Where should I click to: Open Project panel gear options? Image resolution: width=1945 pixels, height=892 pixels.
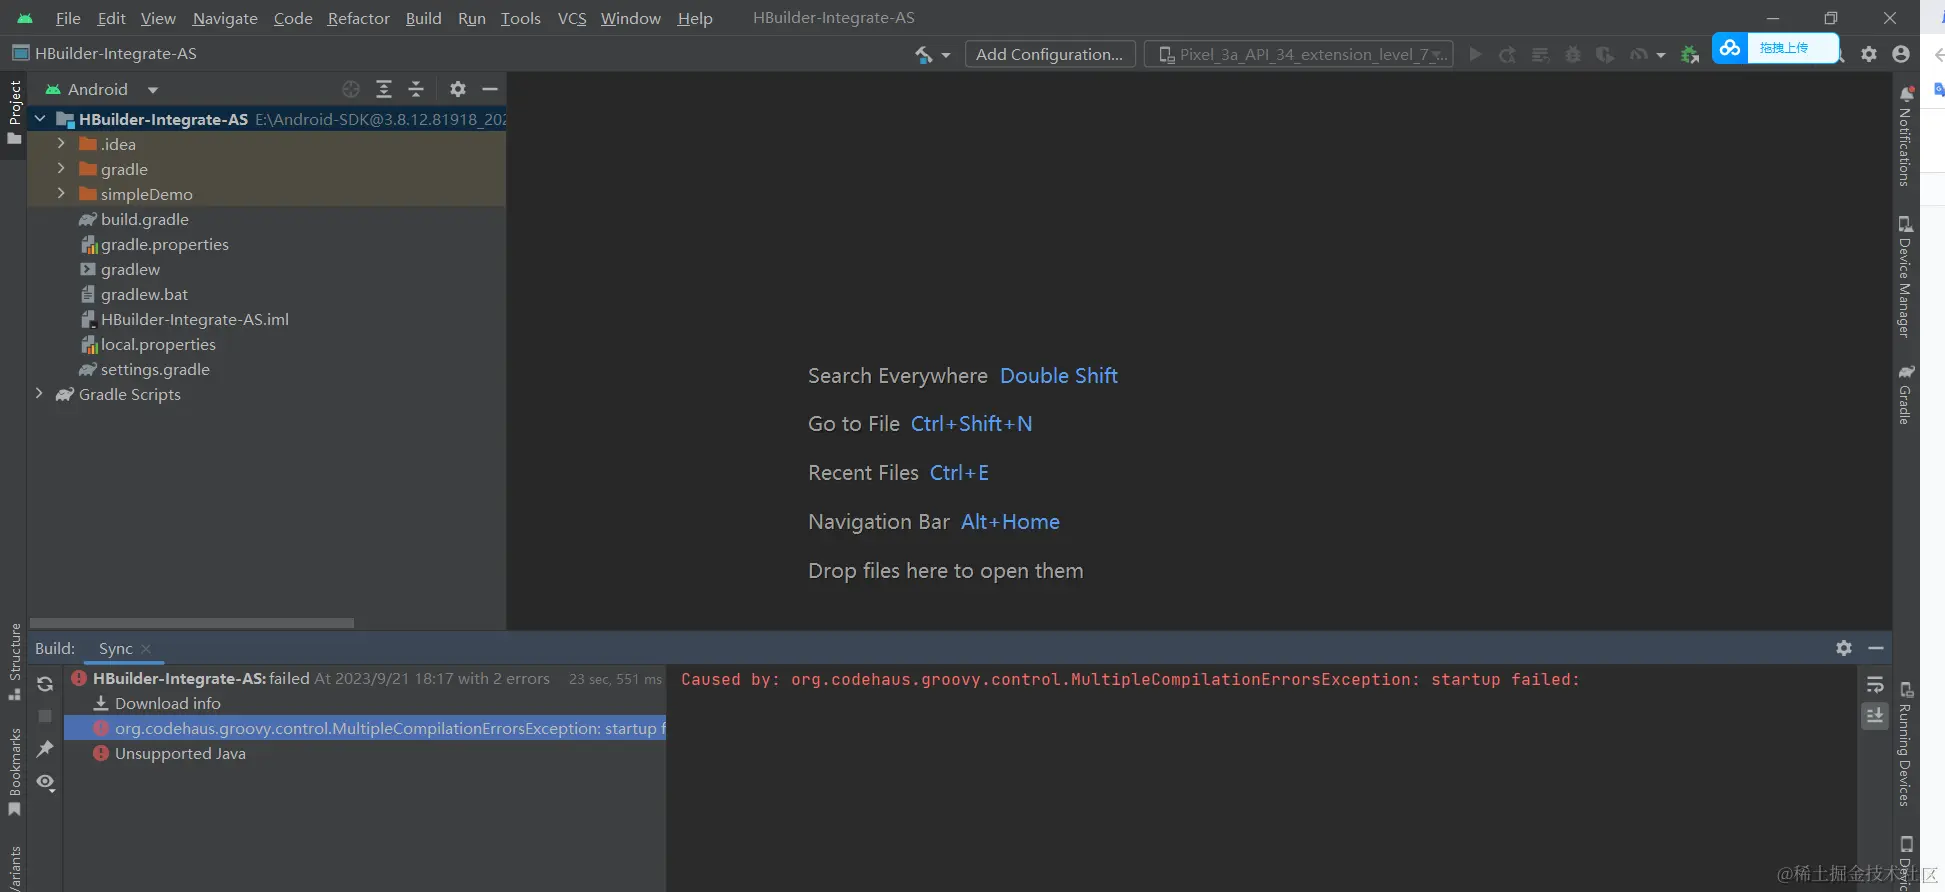click(x=458, y=90)
